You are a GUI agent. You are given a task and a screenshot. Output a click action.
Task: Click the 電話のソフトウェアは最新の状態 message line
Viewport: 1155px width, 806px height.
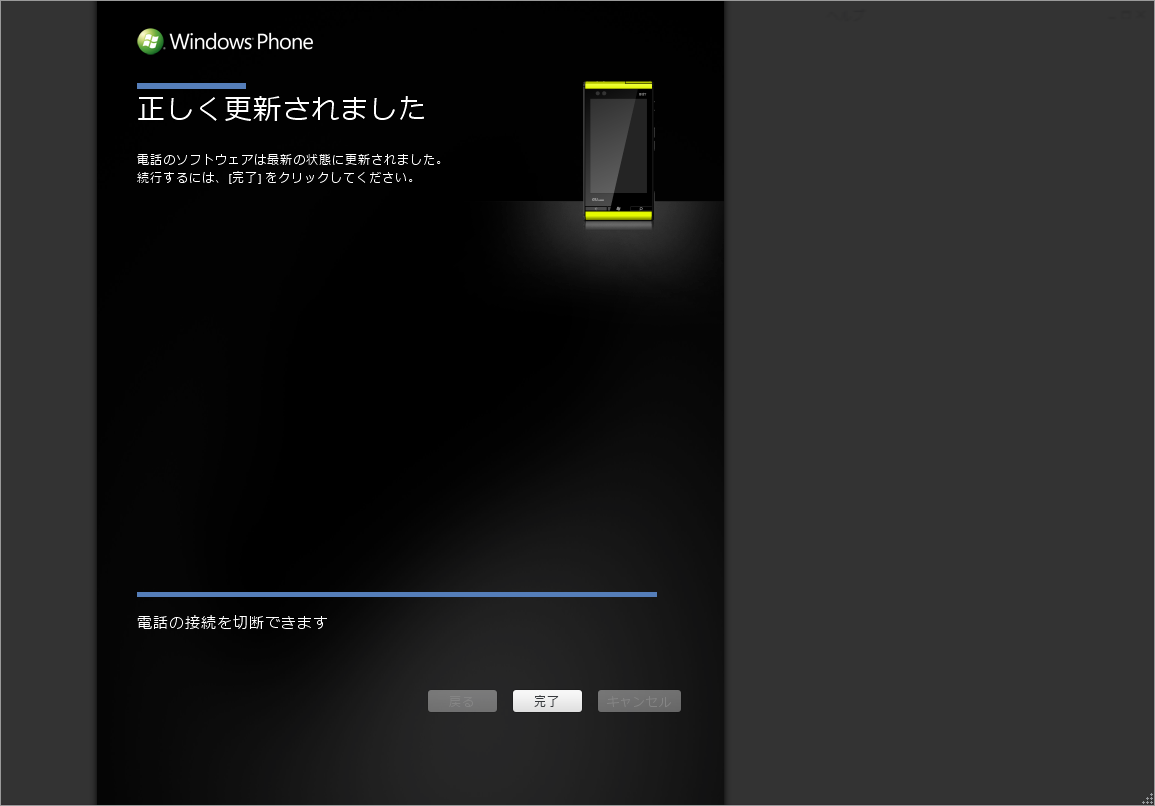click(x=289, y=159)
